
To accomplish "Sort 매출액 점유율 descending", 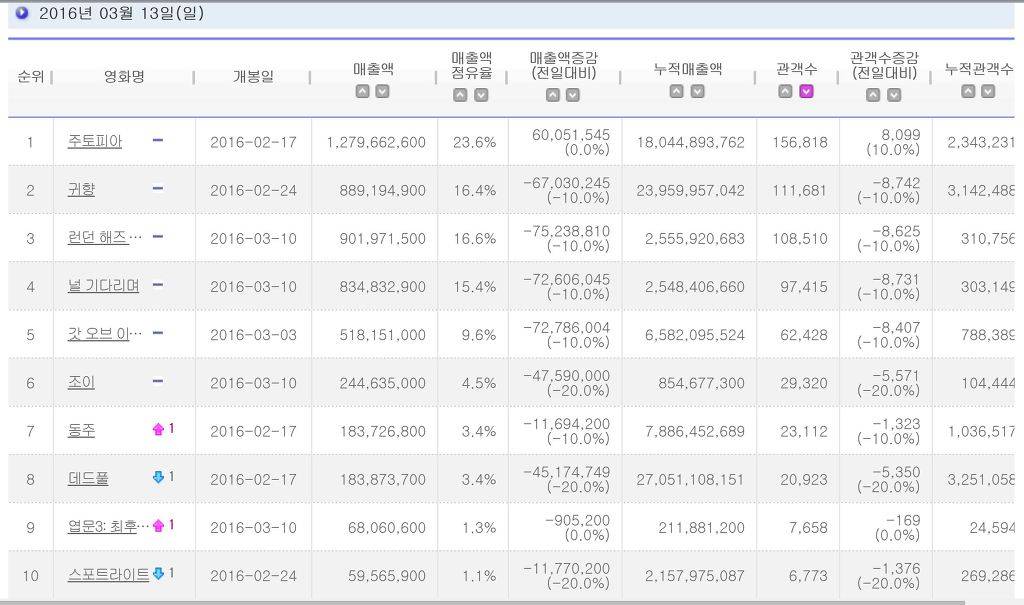I will coord(481,95).
